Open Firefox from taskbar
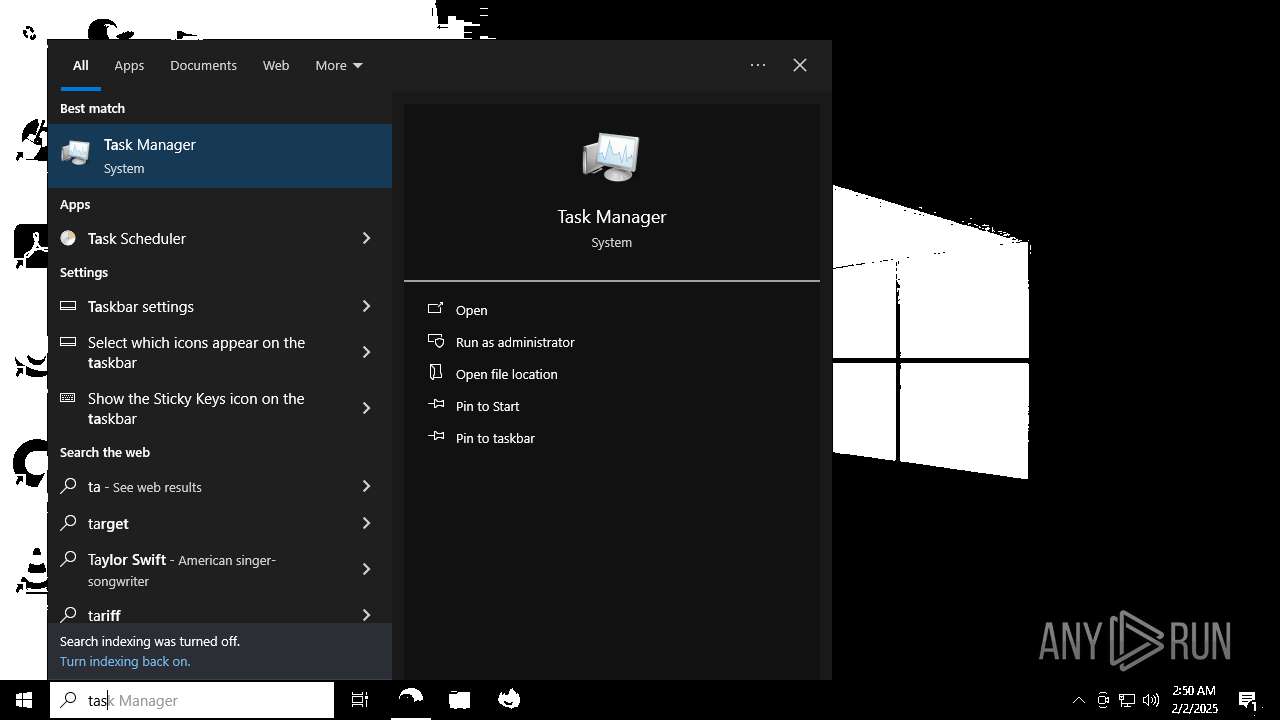1280x720 pixels. pyautogui.click(x=509, y=700)
